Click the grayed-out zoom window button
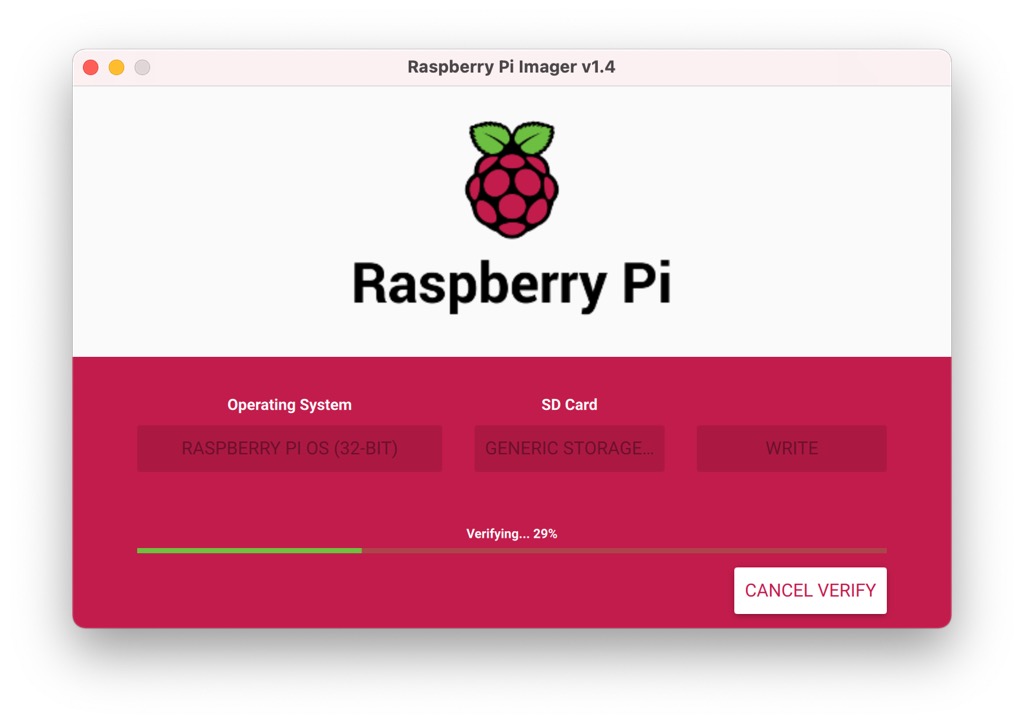The width and height of the screenshot is (1024, 724). pyautogui.click(x=142, y=67)
